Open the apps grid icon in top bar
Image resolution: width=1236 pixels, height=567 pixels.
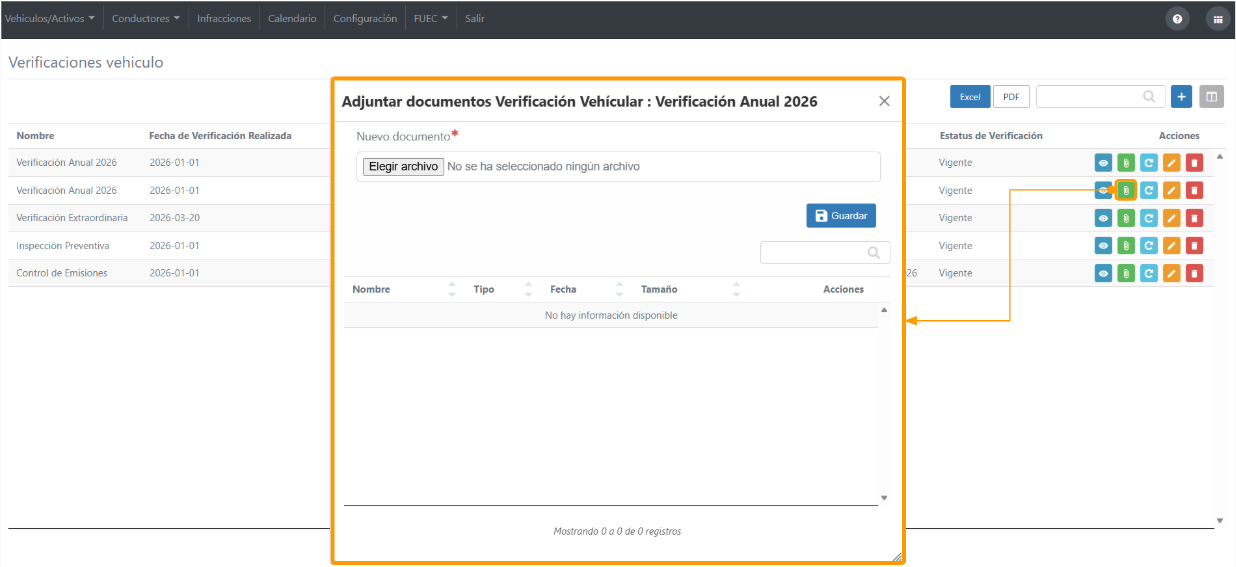point(1217,18)
